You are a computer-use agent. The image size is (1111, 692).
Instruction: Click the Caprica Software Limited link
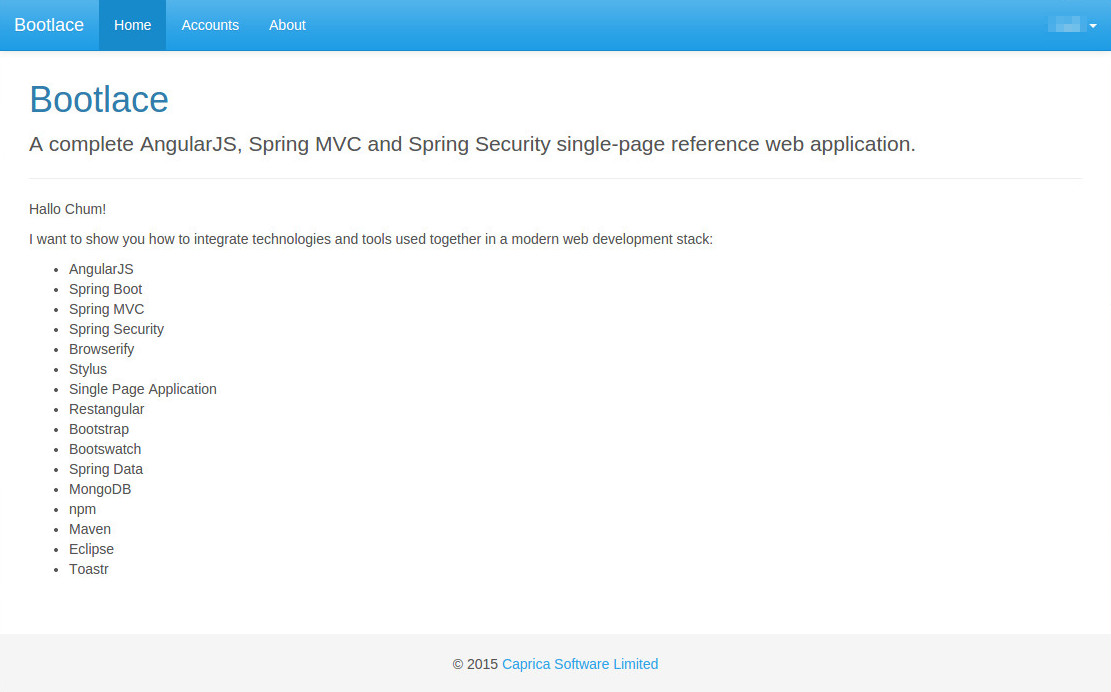[580, 664]
